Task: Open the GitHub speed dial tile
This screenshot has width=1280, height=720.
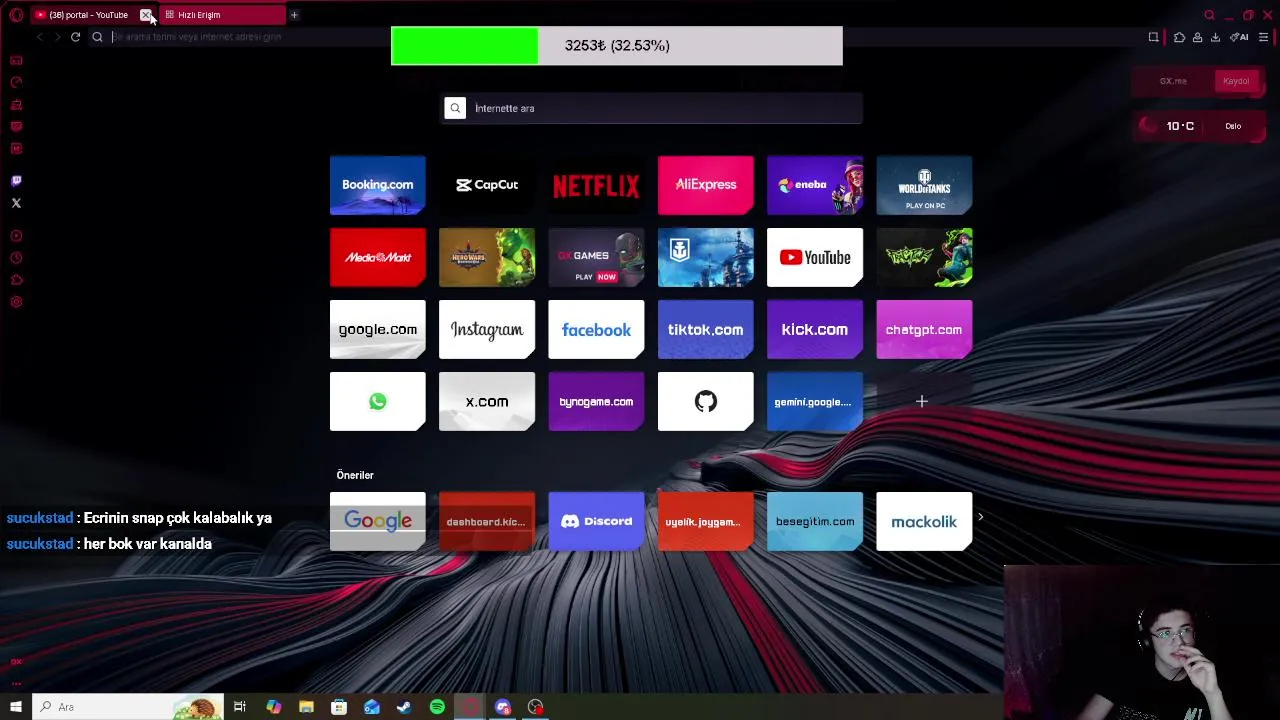Action: (705, 401)
